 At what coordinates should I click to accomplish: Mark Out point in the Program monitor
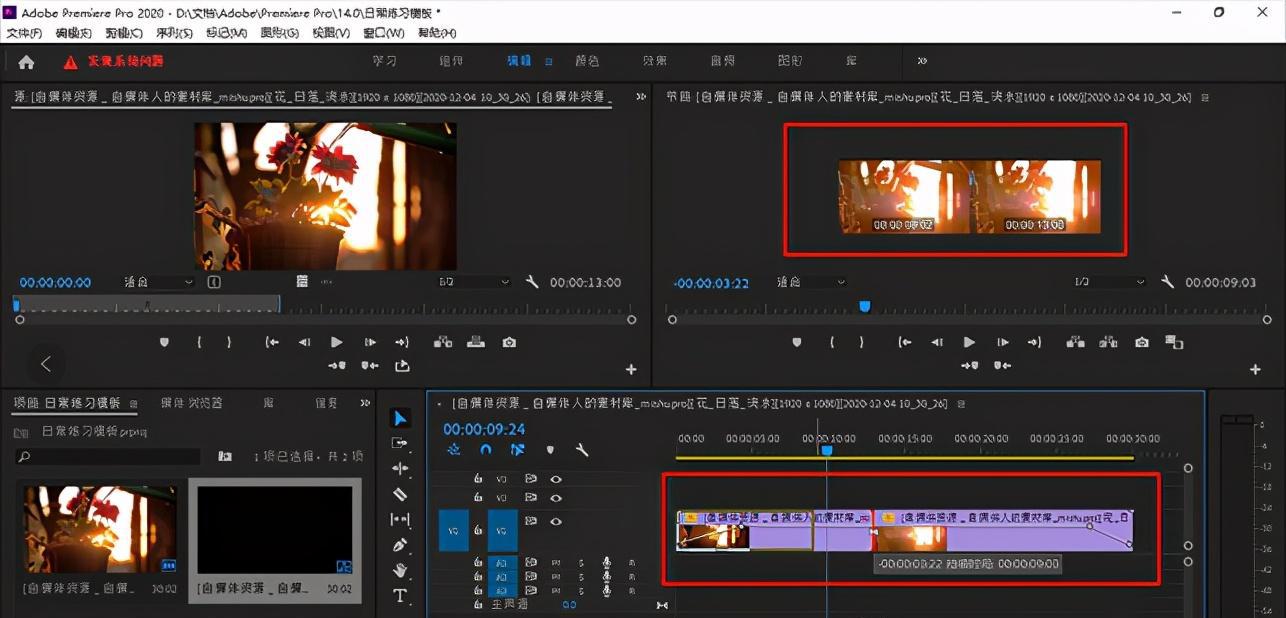pyautogui.click(x=862, y=342)
